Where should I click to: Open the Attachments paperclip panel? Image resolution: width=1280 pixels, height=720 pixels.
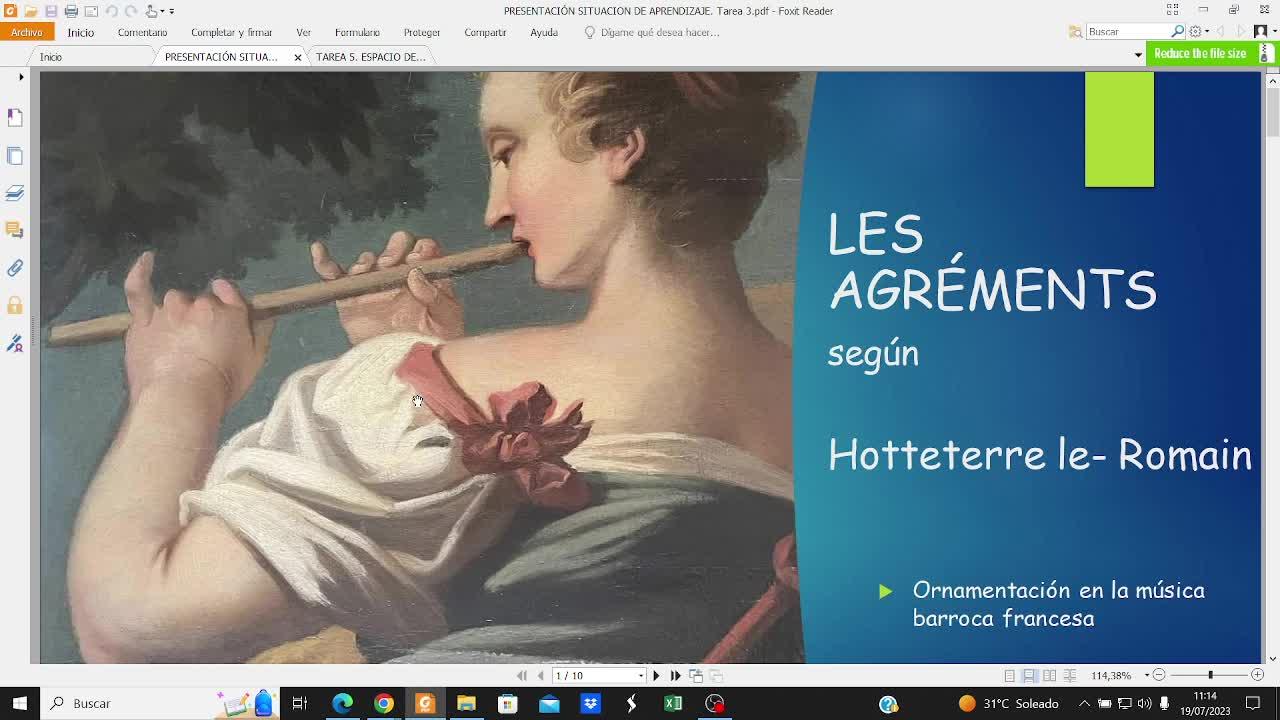pyautogui.click(x=15, y=268)
